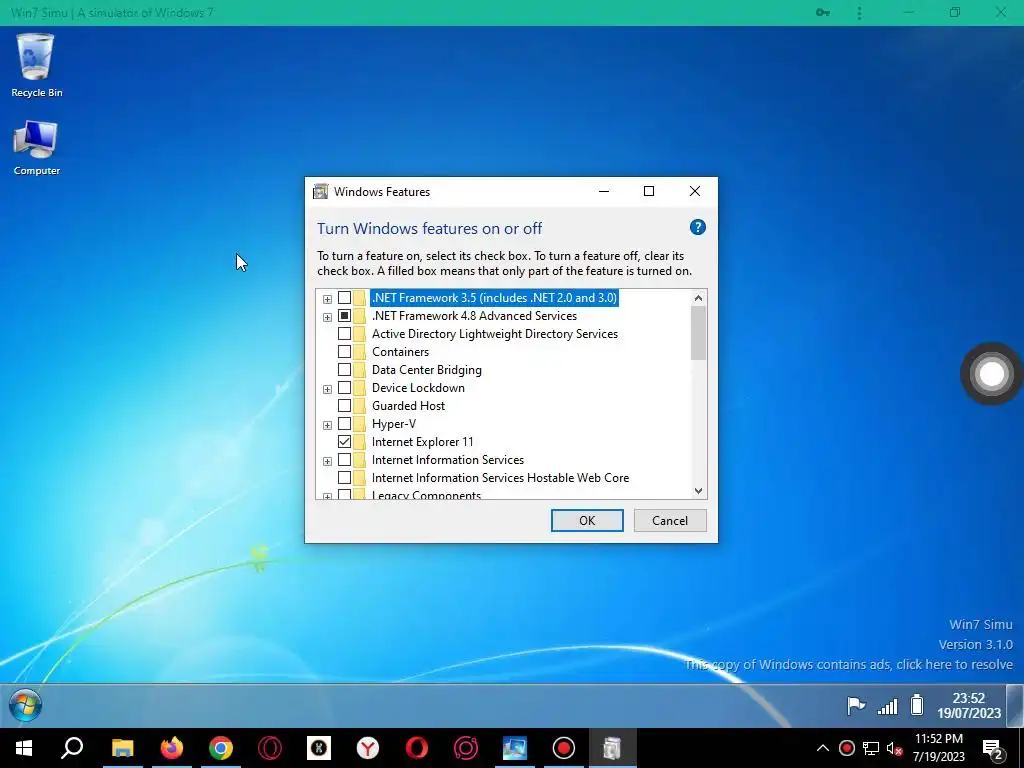Click the Show Desktop strip beside simulator clock
The height and width of the screenshot is (768, 1024).
point(1015,705)
